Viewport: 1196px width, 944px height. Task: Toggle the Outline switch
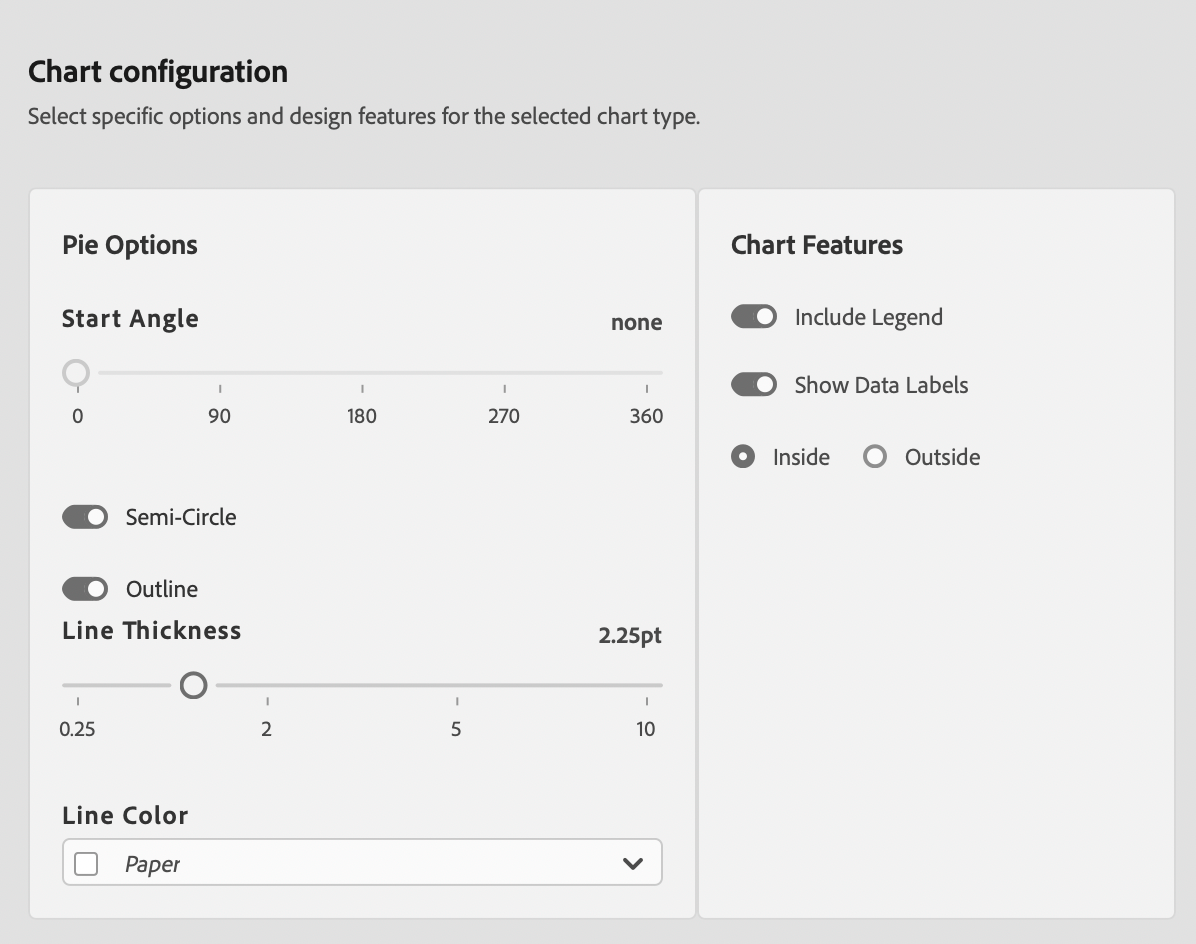click(x=85, y=589)
